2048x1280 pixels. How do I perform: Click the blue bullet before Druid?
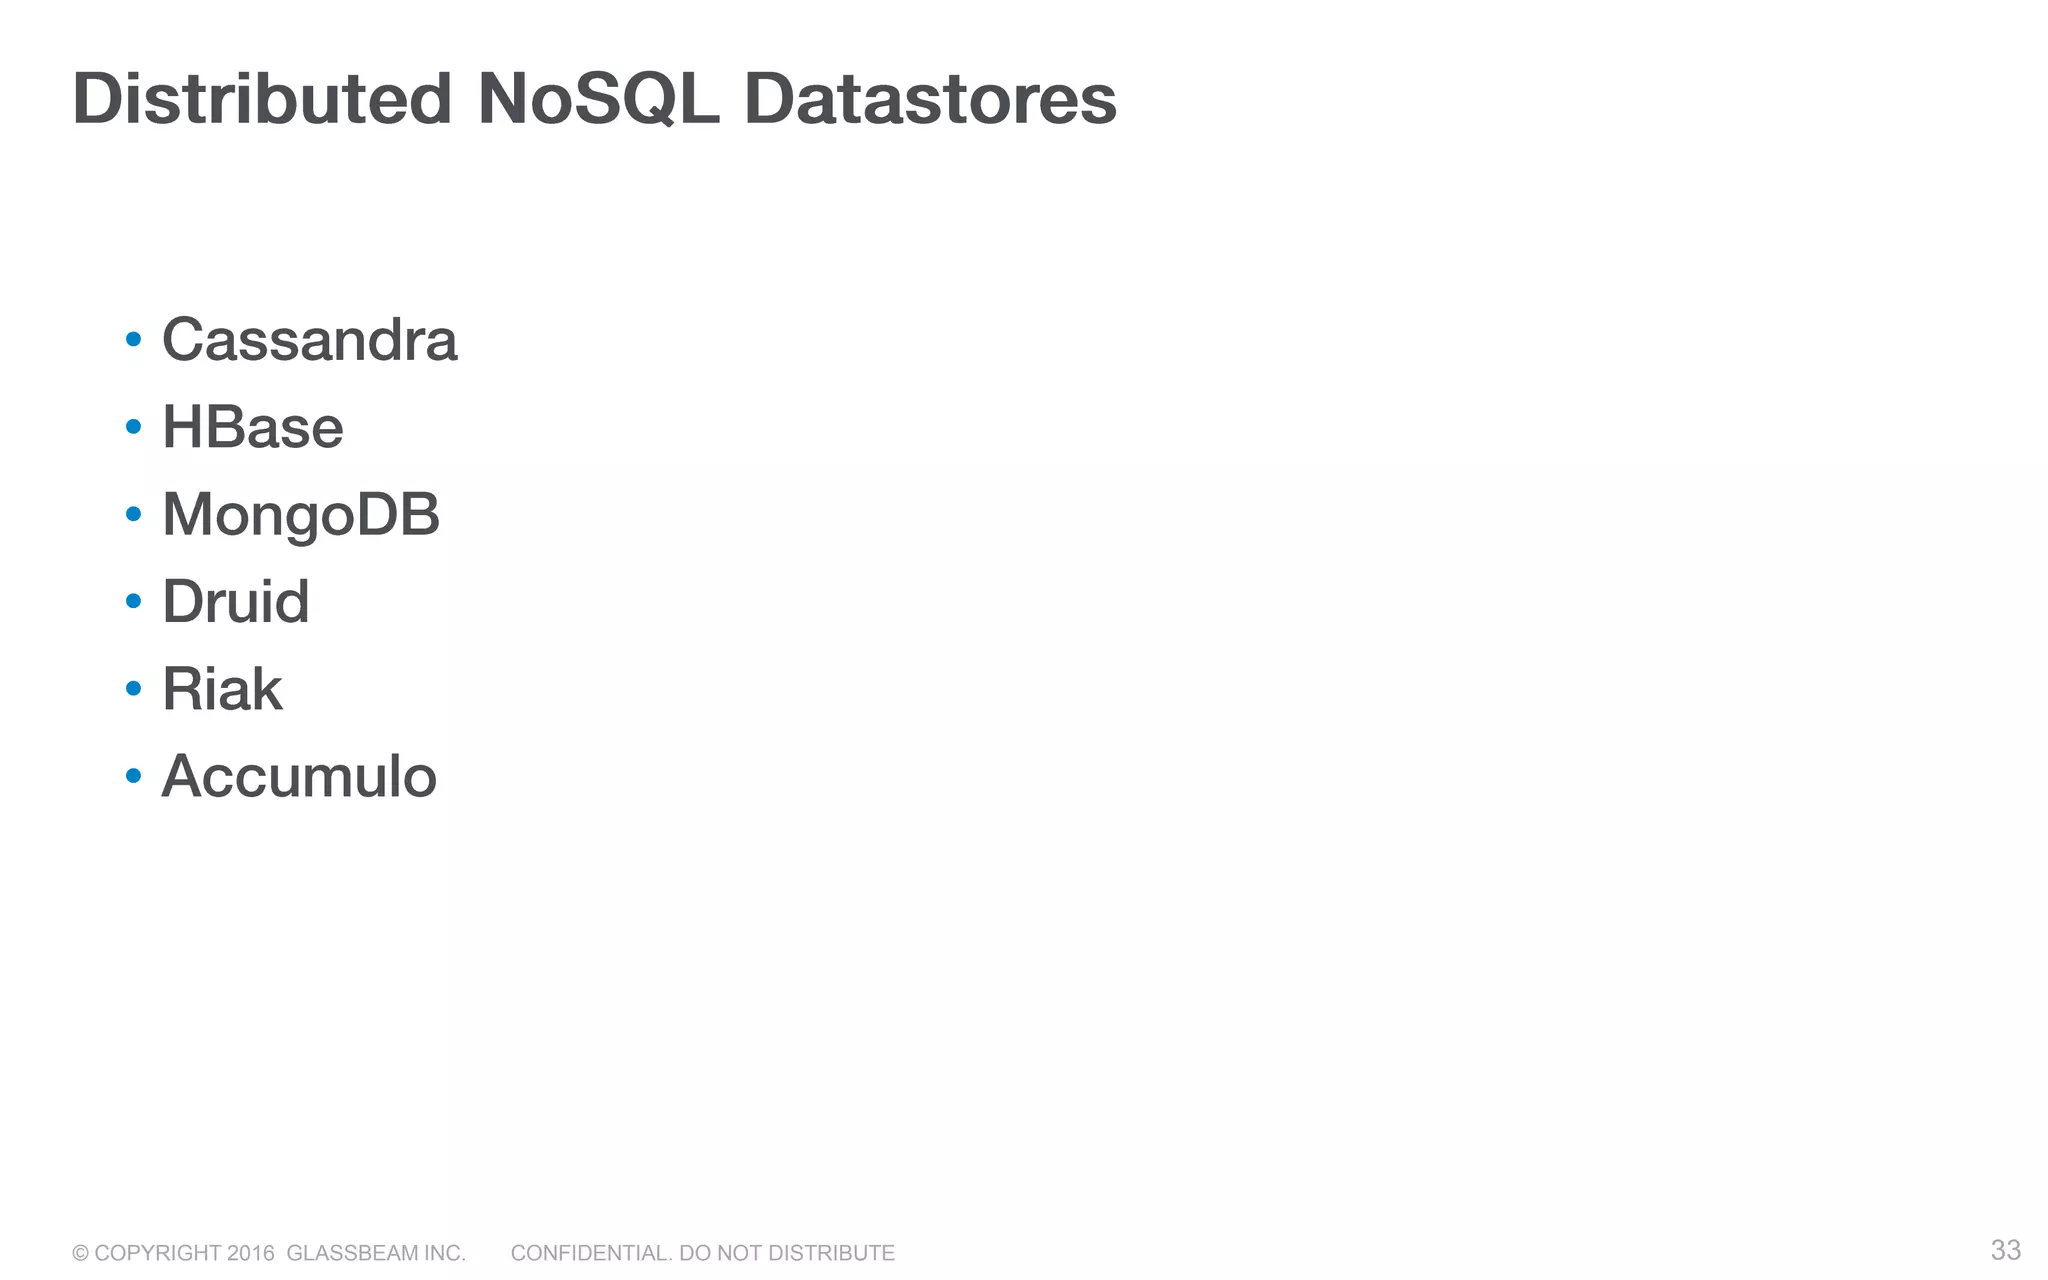click(x=133, y=601)
